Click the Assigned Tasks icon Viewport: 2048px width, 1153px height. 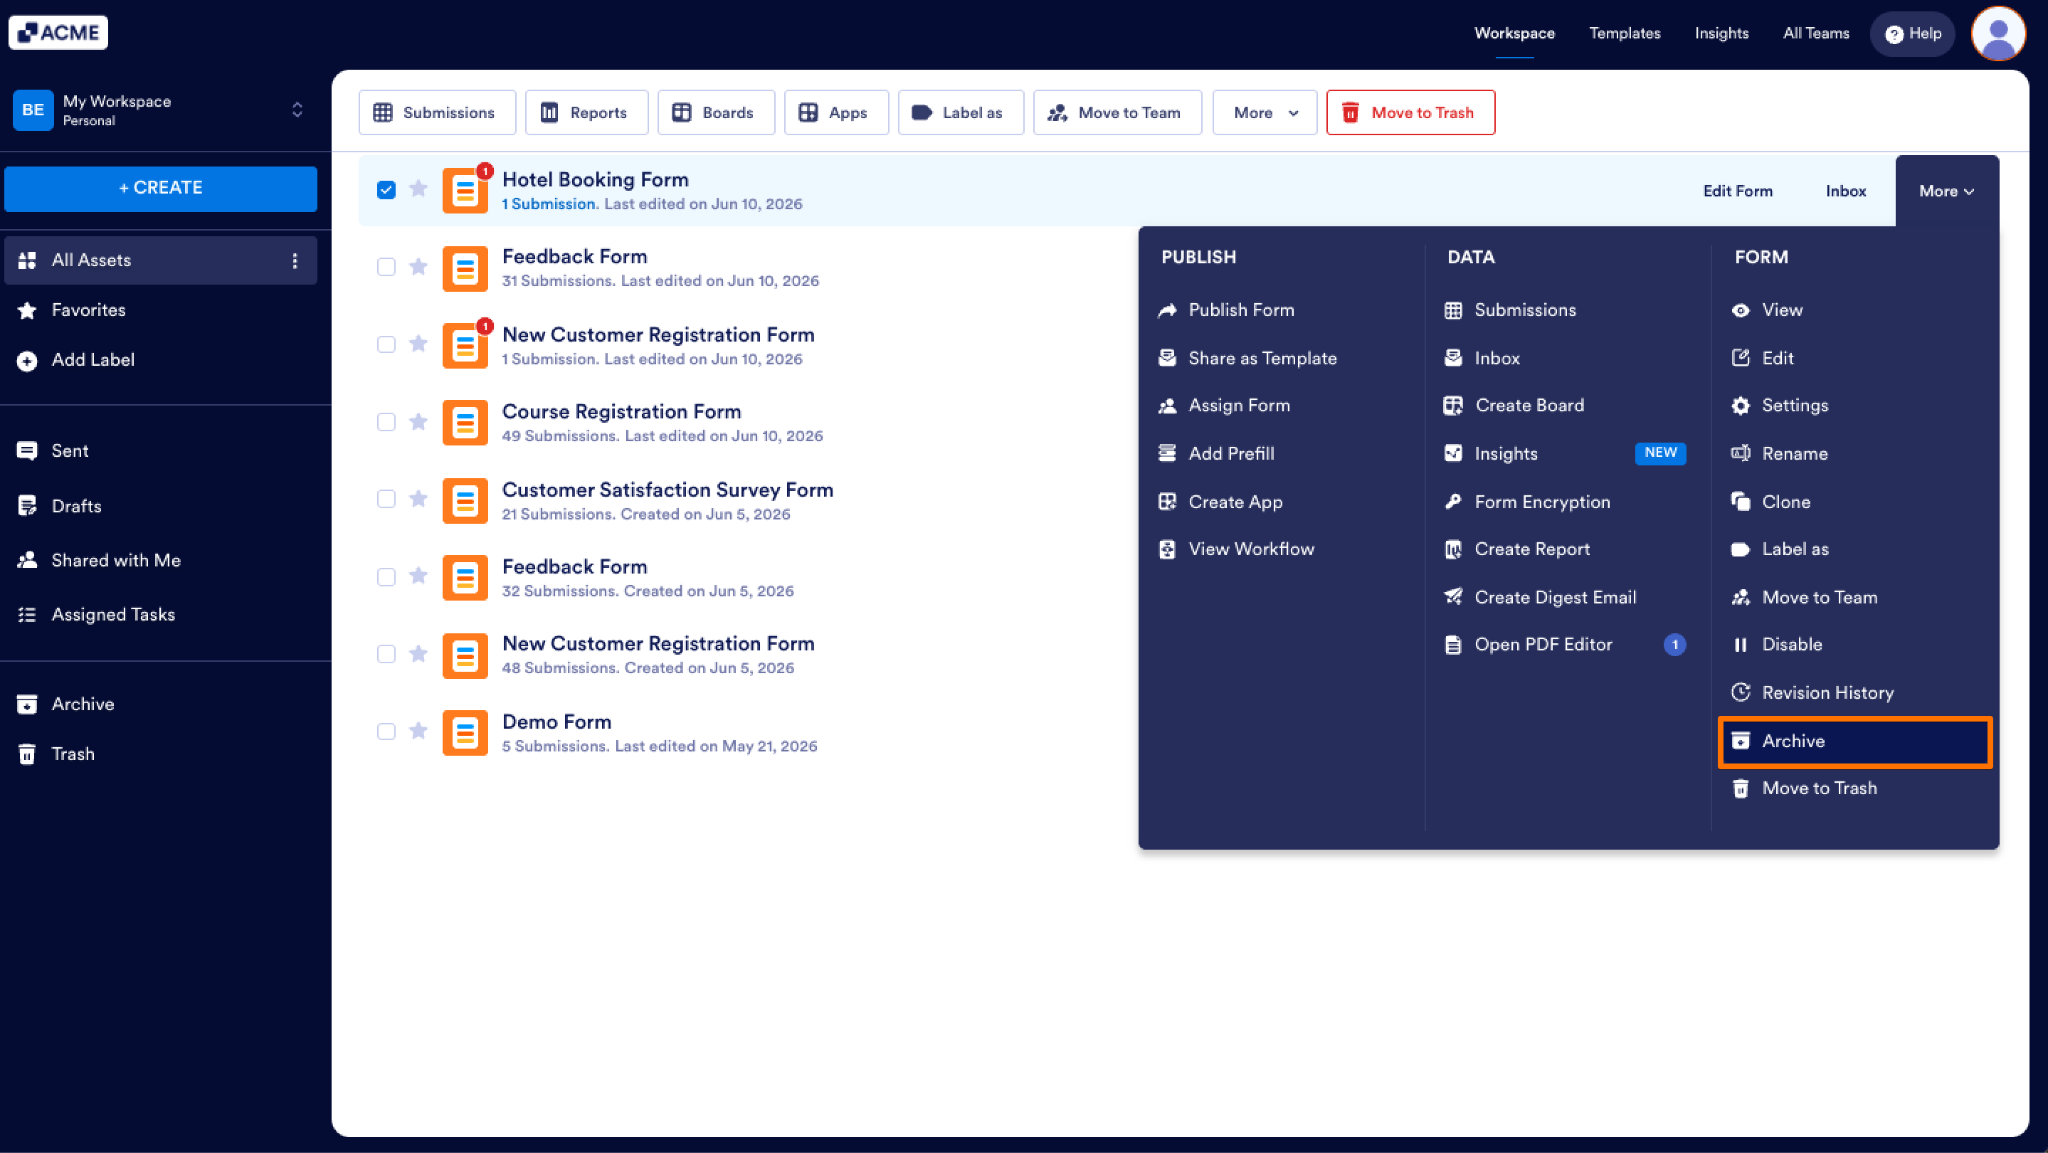click(27, 615)
